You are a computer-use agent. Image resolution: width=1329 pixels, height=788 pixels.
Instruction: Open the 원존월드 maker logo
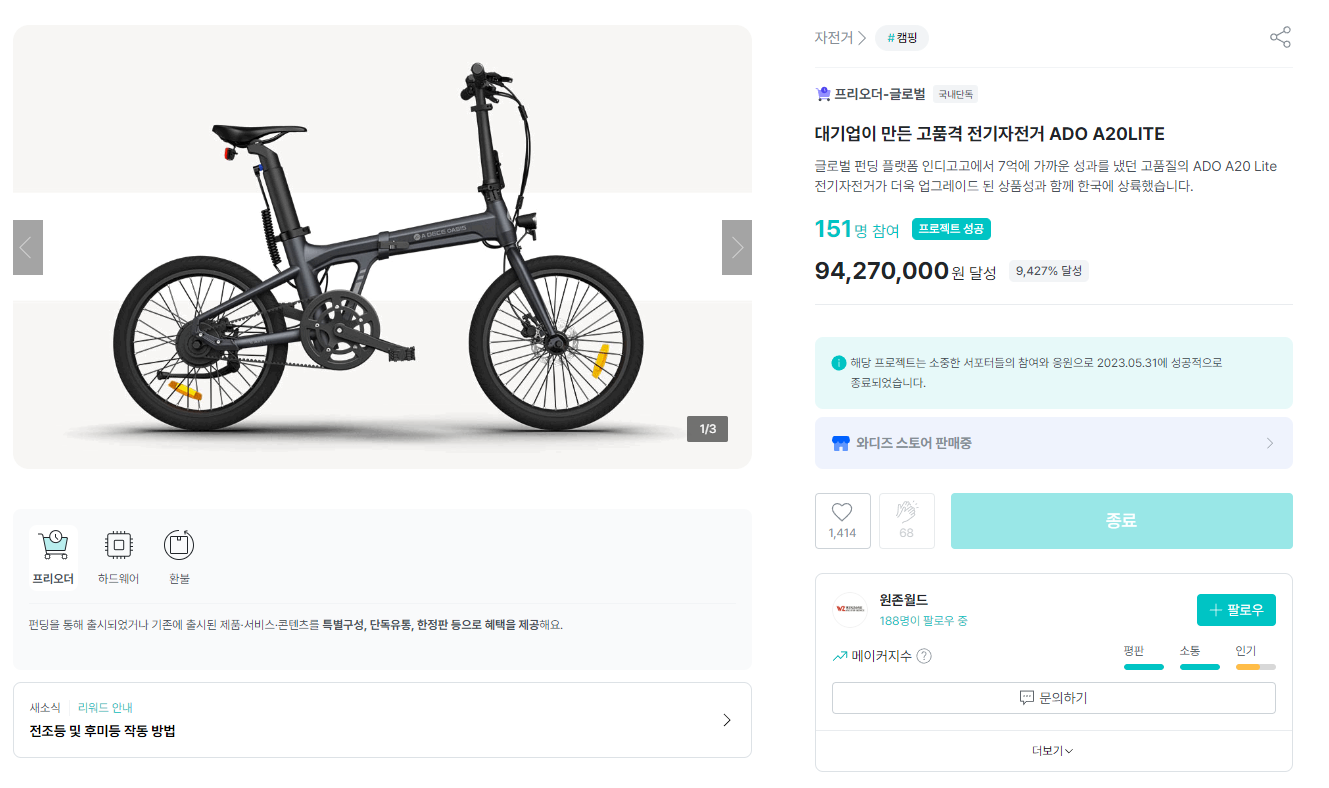click(x=850, y=609)
